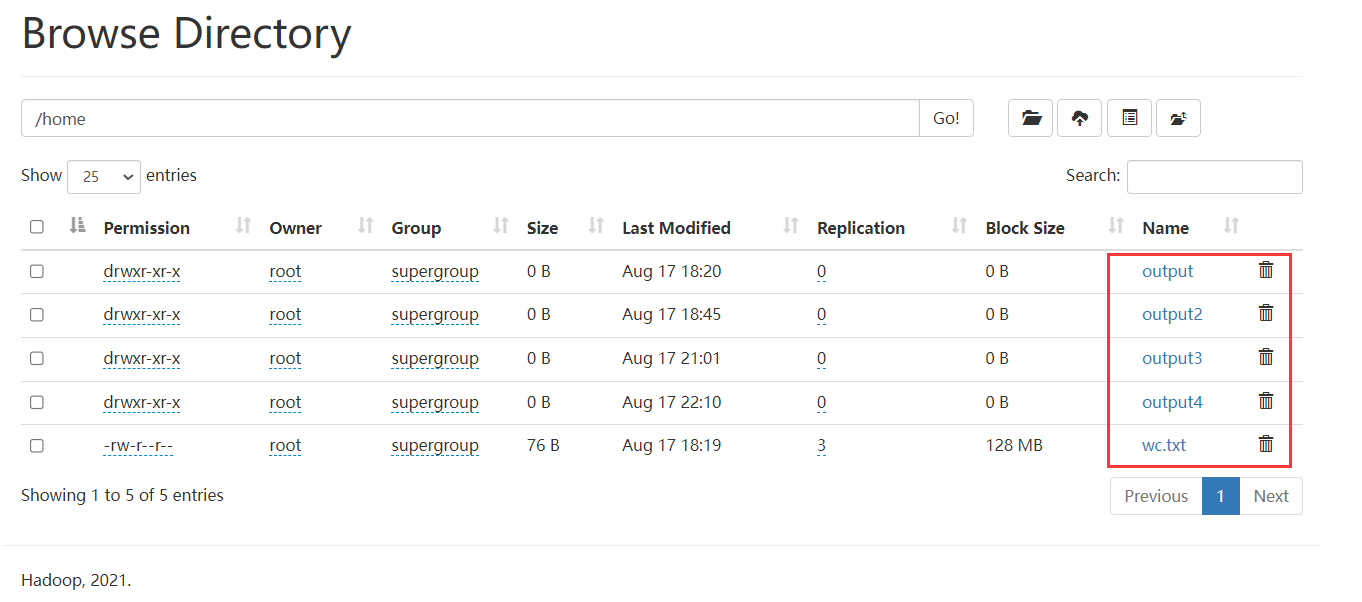Sort by the Permission column arrows
This screenshot has width=1362, height=602.
coord(243,227)
